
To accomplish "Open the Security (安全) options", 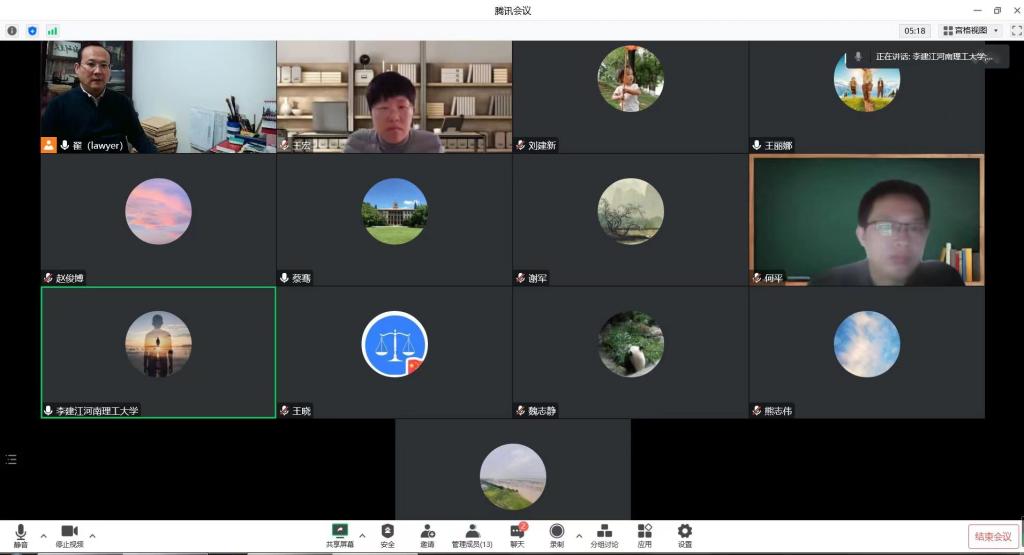I will (x=387, y=535).
